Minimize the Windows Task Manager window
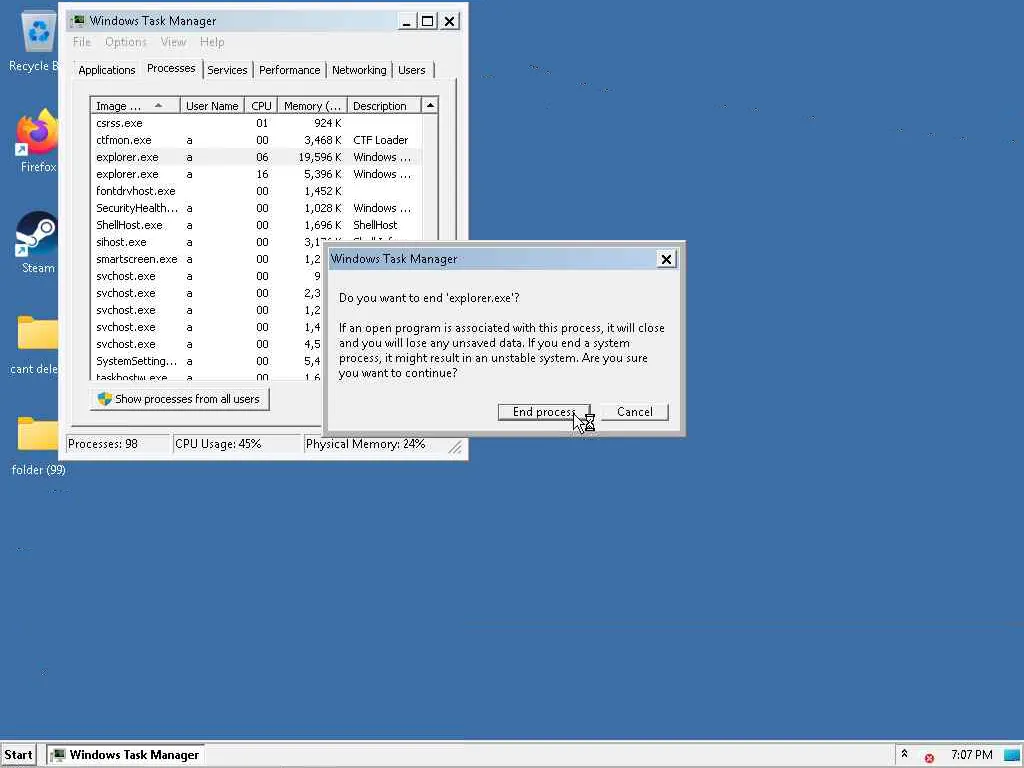Image resolution: width=1024 pixels, height=768 pixels. point(406,22)
